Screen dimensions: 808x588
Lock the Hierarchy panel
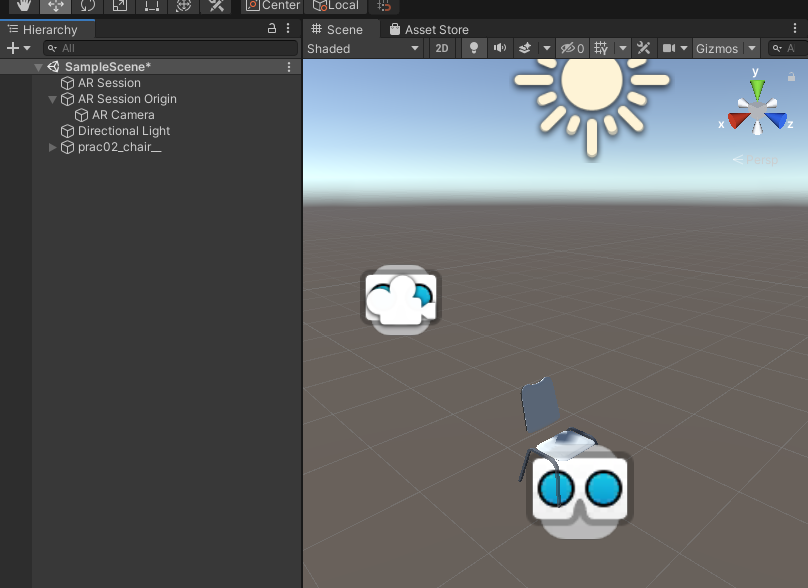pyautogui.click(x=272, y=29)
